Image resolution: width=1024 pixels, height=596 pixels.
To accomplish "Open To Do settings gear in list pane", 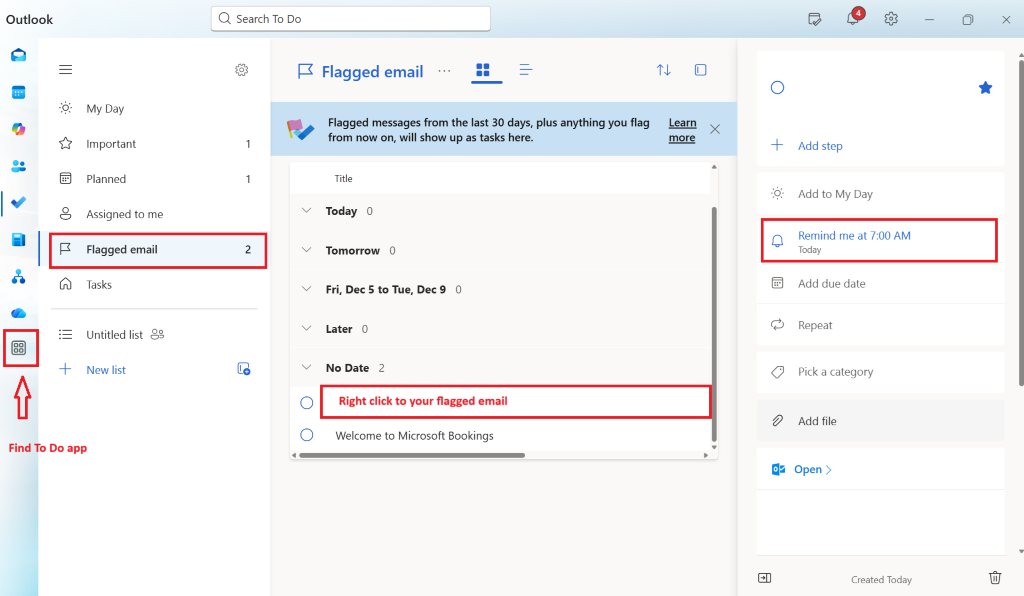I will coord(242,70).
